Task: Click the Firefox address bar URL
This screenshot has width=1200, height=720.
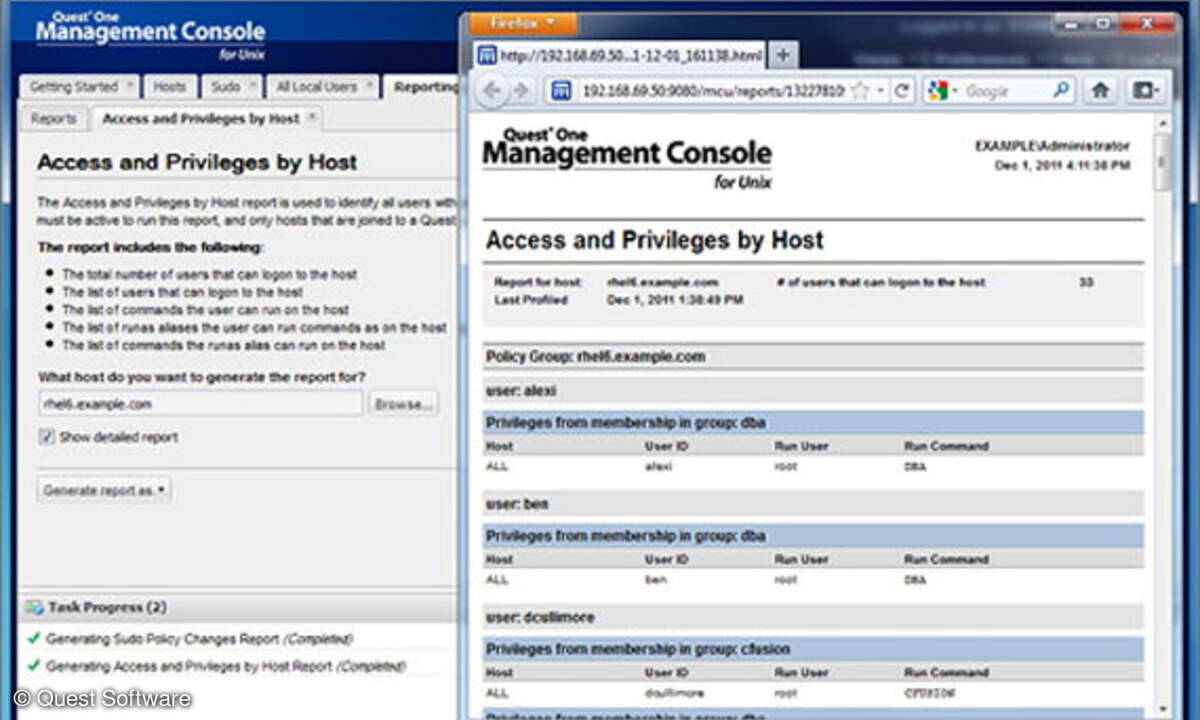Action: 713,91
